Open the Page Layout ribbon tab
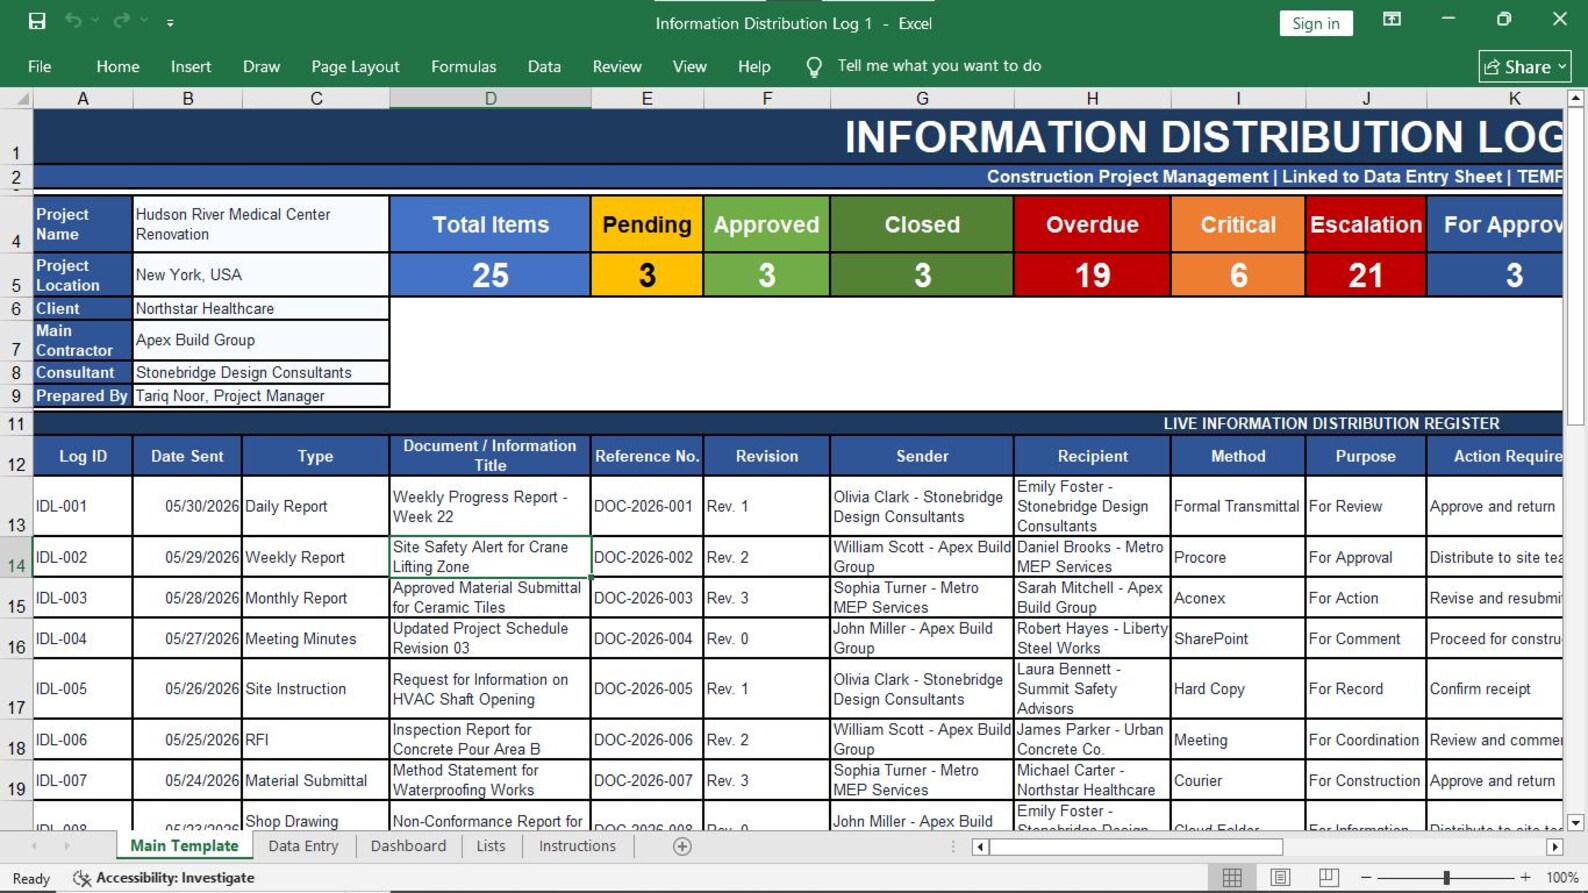This screenshot has height=893, width=1588. click(x=355, y=67)
